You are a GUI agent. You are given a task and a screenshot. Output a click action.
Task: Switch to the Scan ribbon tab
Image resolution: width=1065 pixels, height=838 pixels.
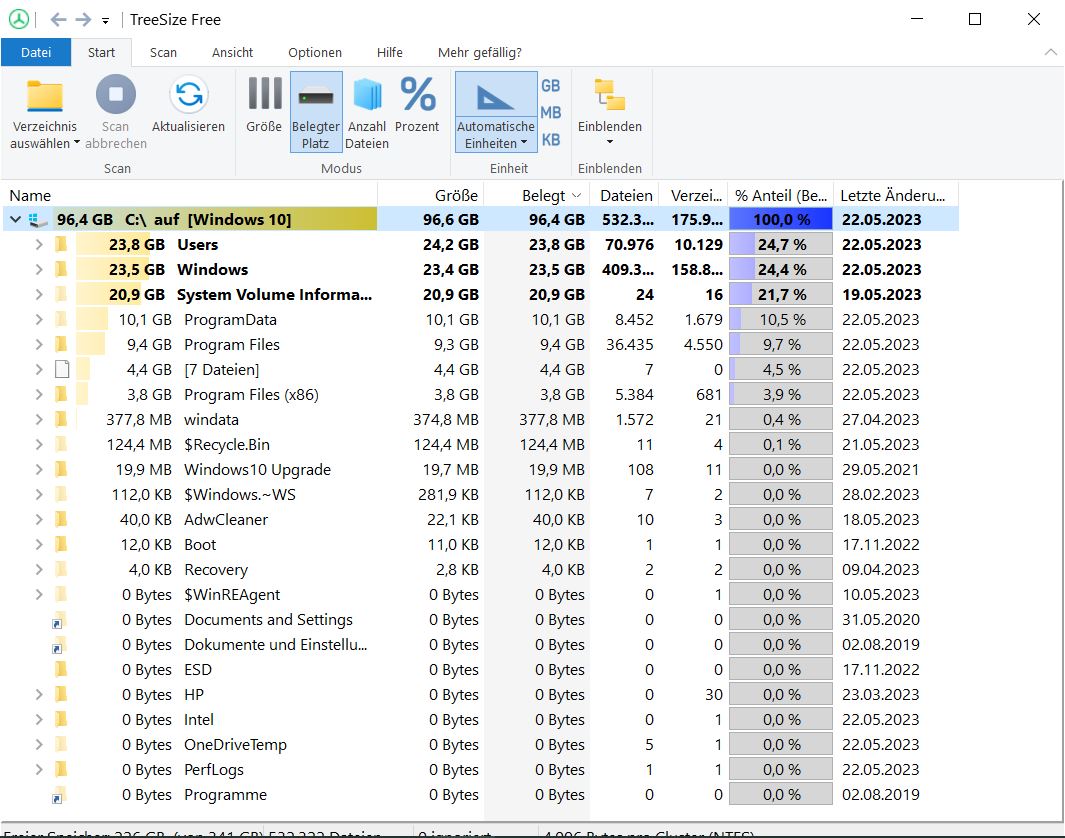163,52
